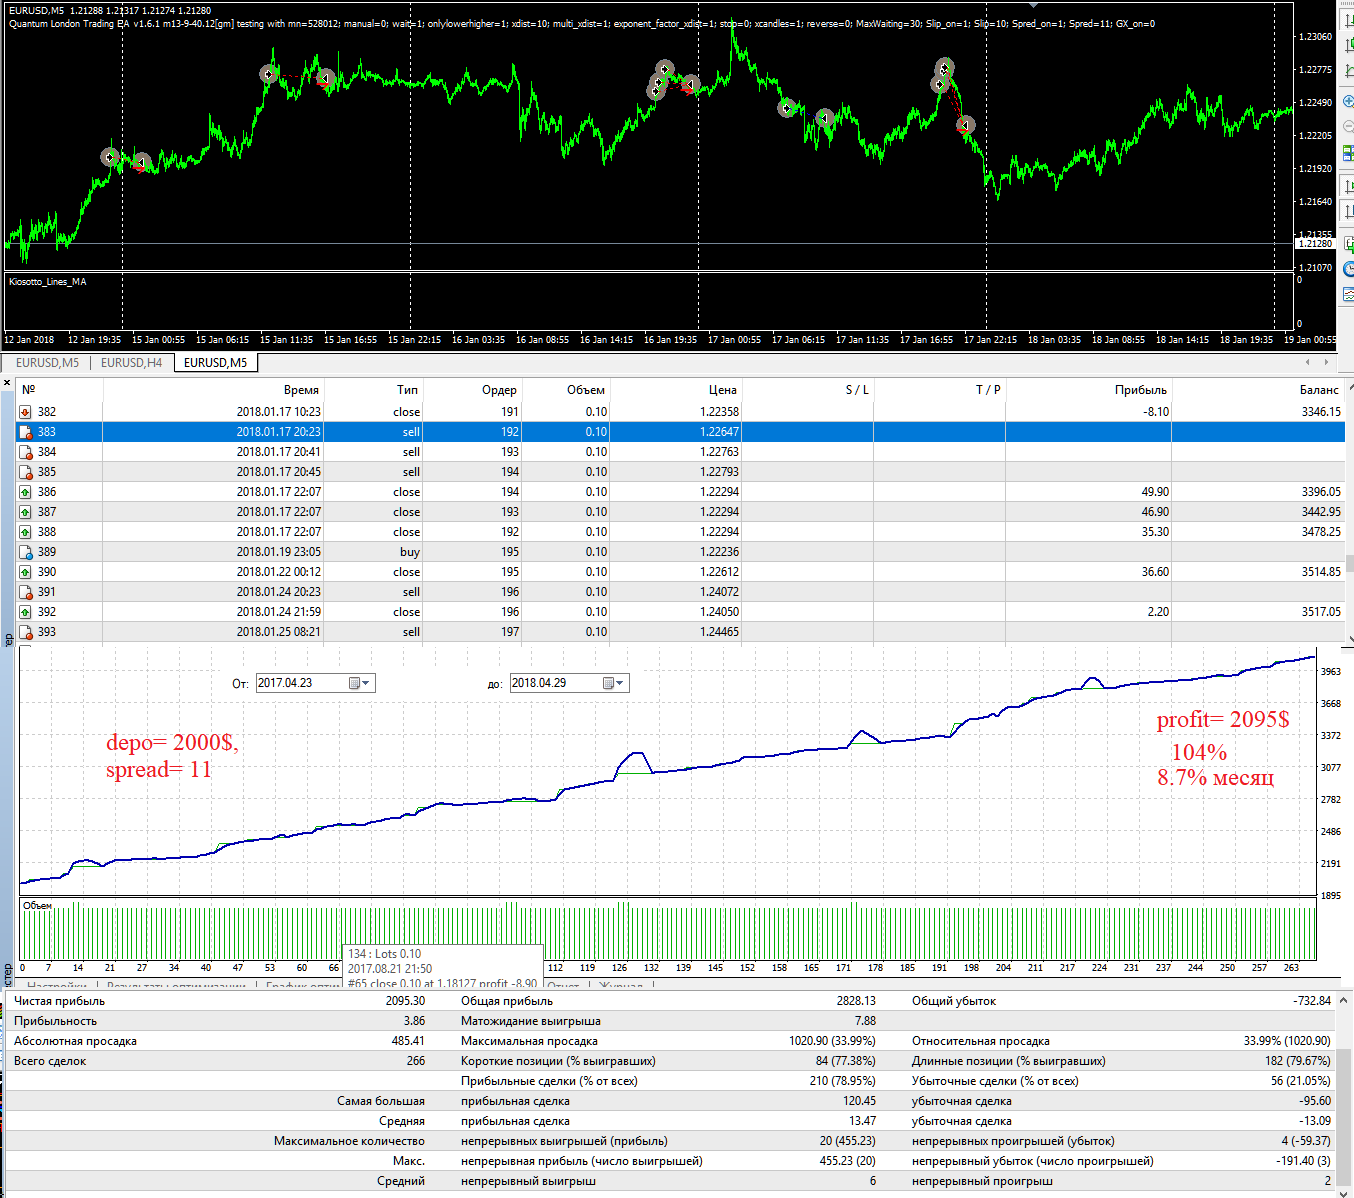Click the loss value '-8.10'
The image size is (1354, 1198).
(1156, 412)
